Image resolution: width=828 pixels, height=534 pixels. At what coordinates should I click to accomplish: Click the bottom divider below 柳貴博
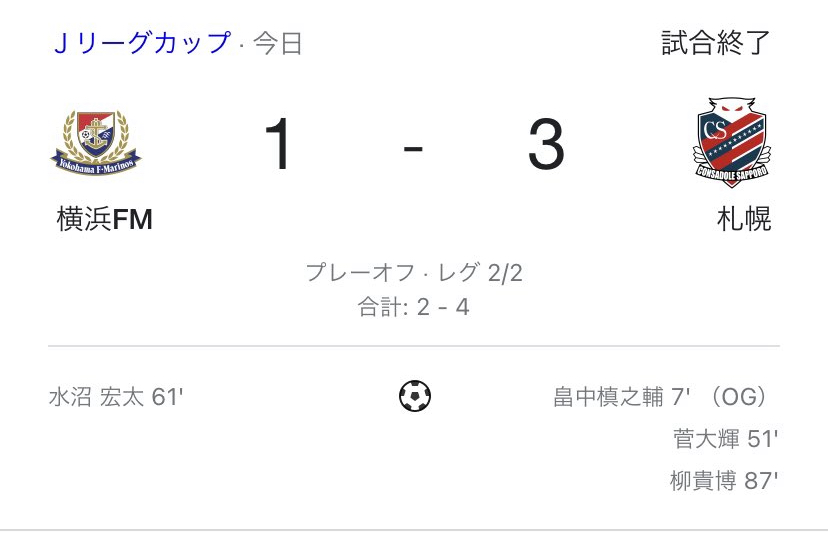pos(414,528)
